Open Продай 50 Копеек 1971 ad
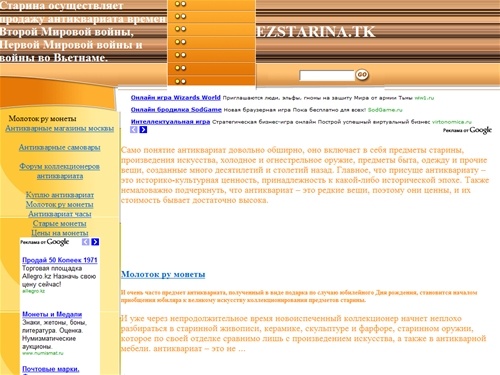This screenshot has height=375, width=500. pos(60,260)
